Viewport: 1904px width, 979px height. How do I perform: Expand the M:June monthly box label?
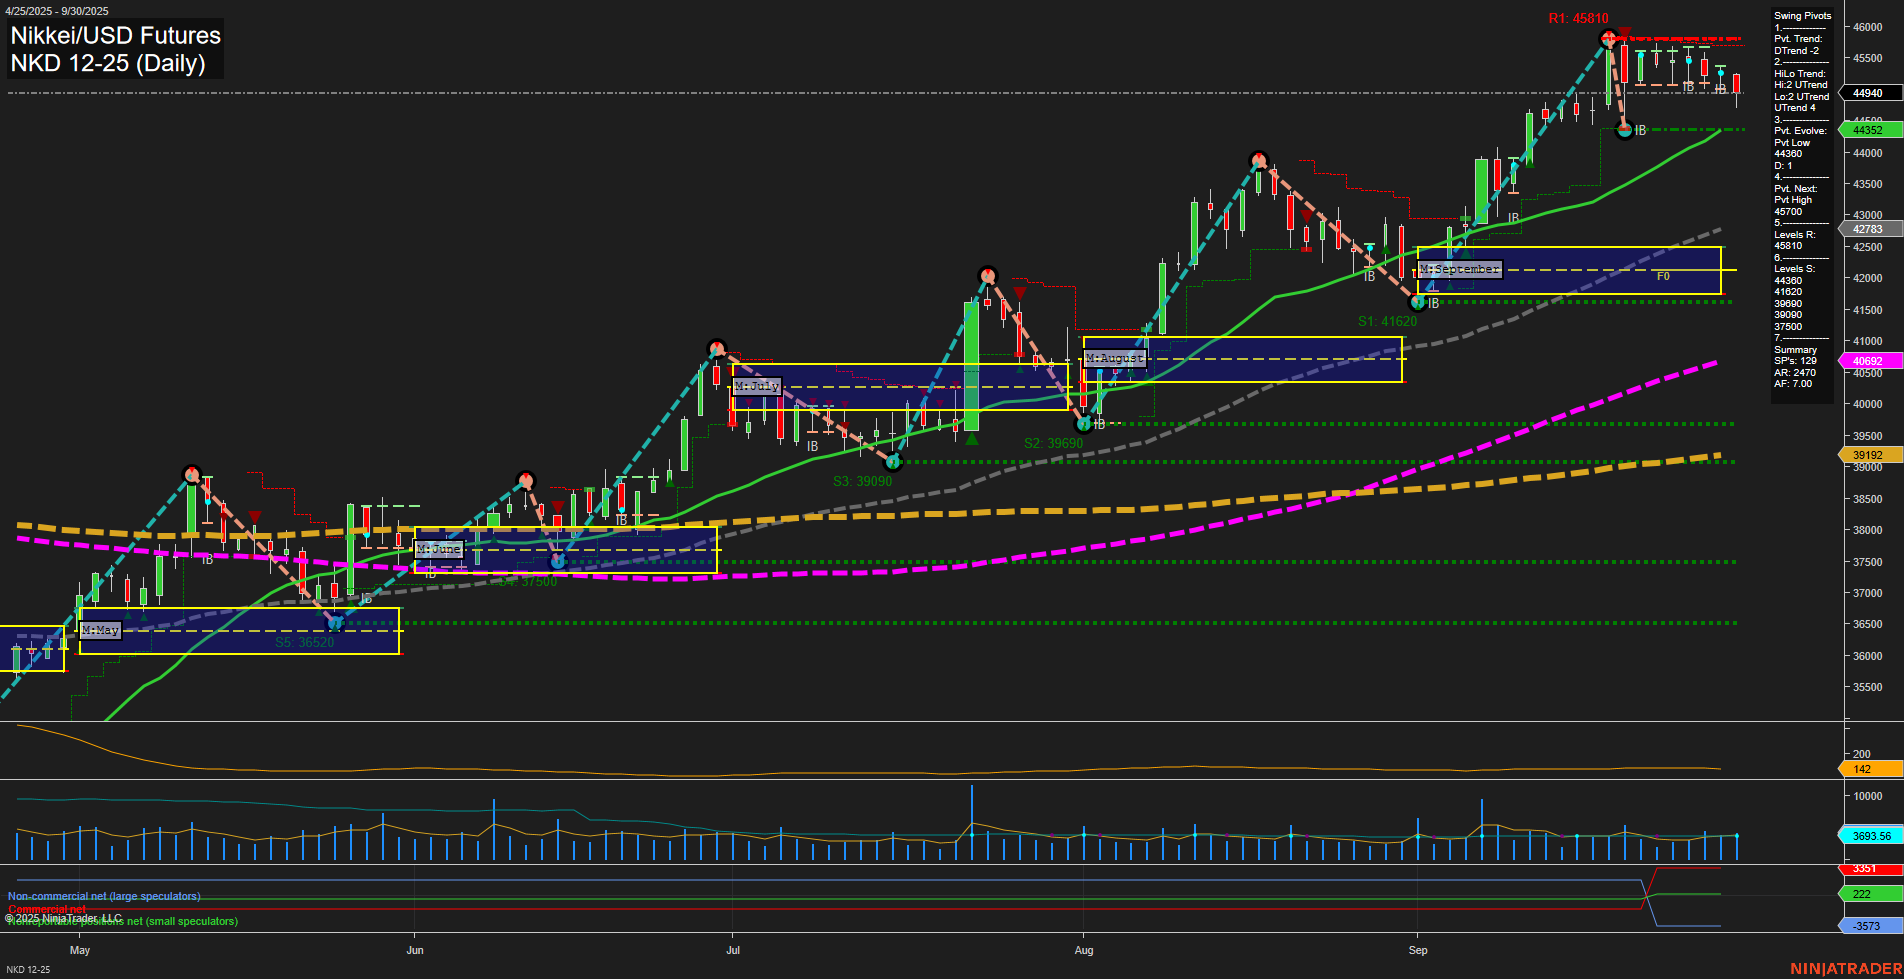(439, 548)
